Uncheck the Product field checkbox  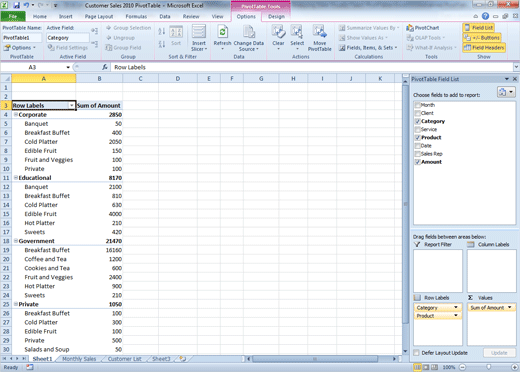point(417,137)
